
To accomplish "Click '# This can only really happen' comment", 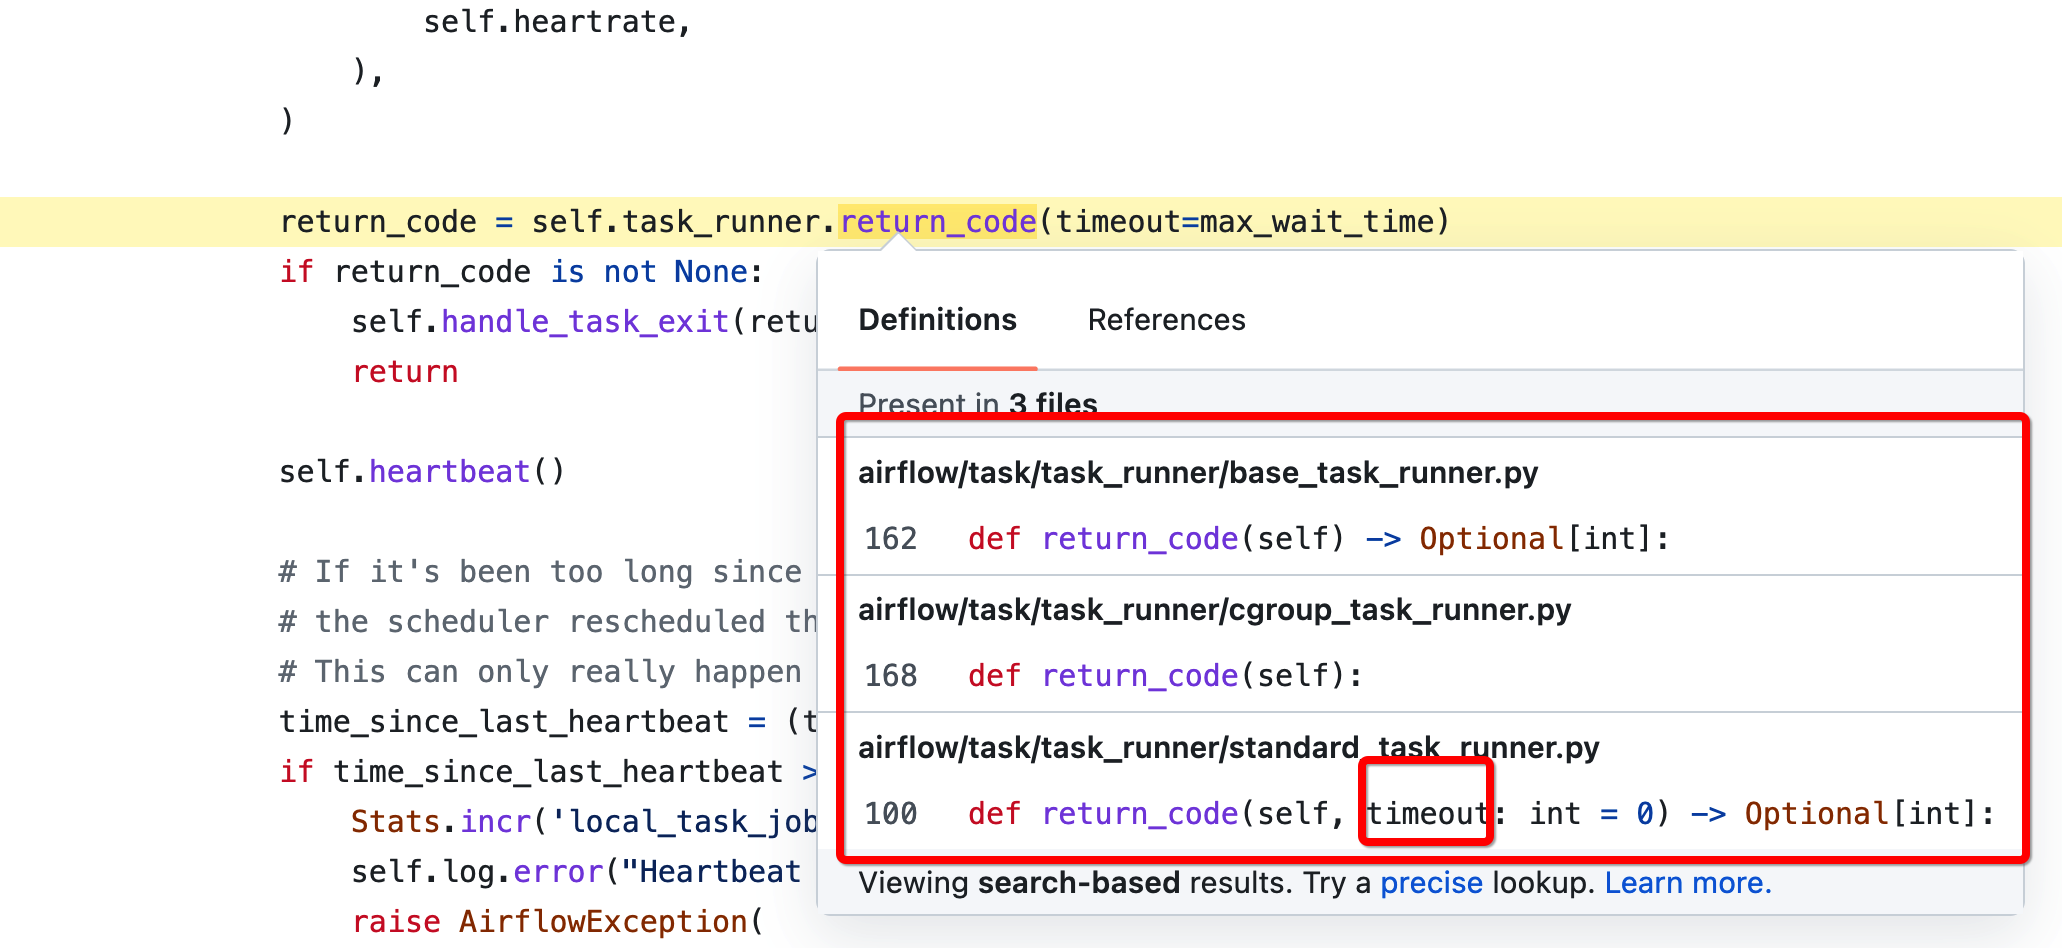I will click(x=540, y=671).
